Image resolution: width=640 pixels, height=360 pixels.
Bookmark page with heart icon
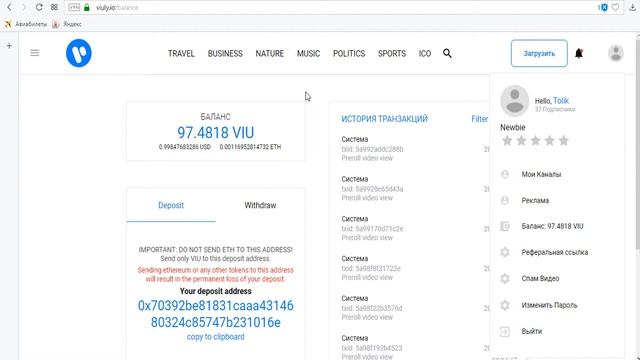point(615,7)
